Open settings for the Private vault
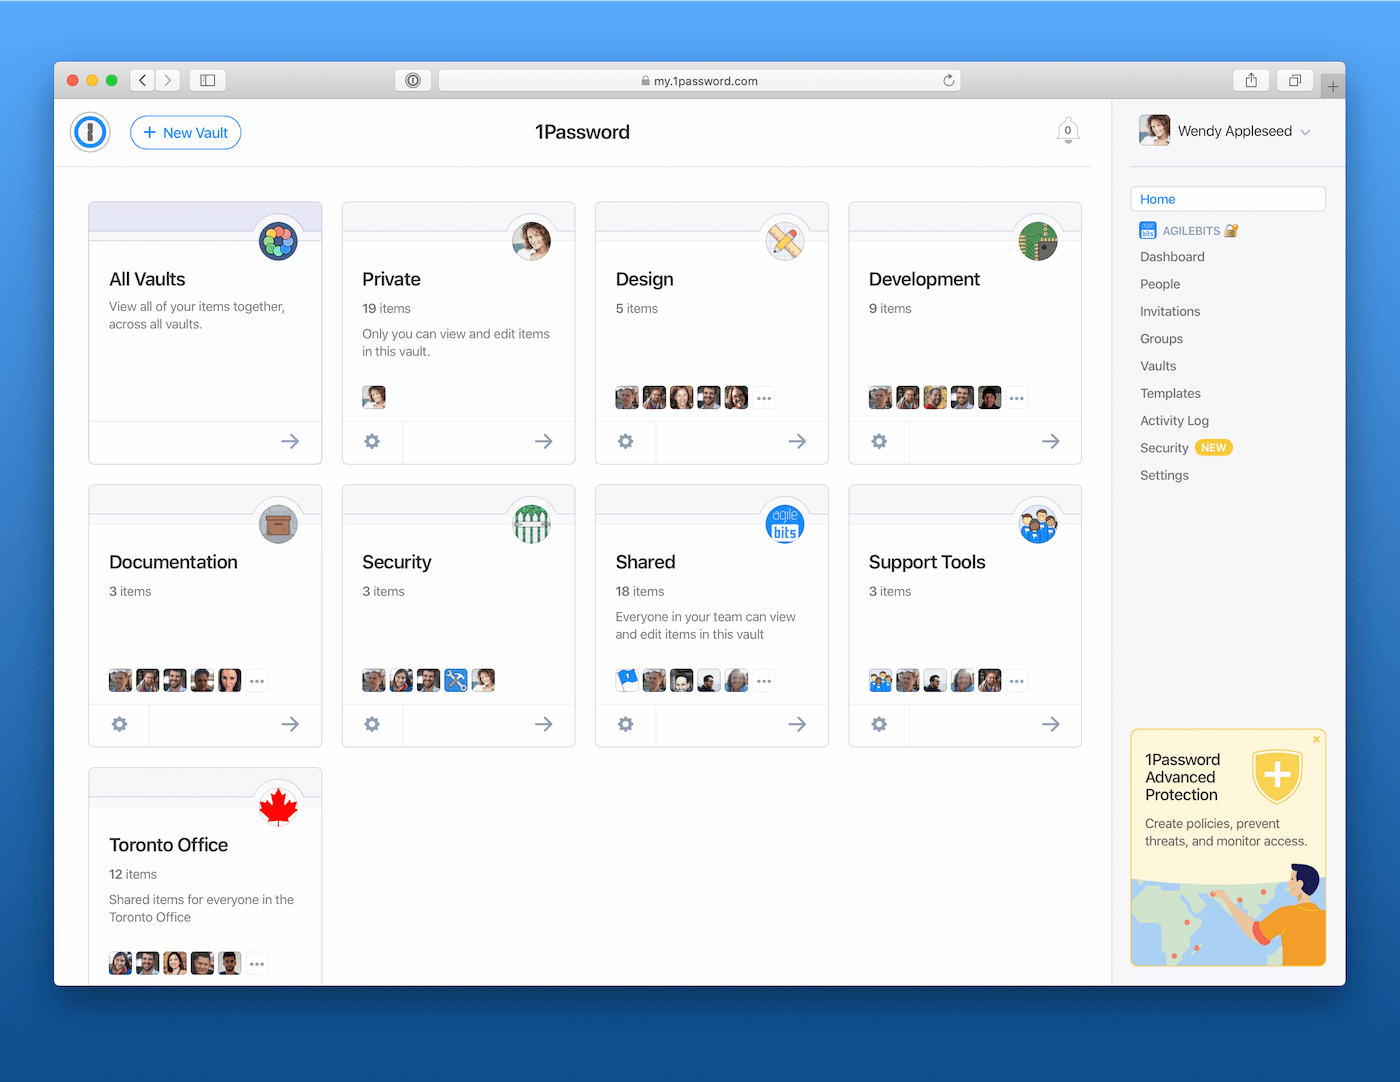 tap(372, 441)
